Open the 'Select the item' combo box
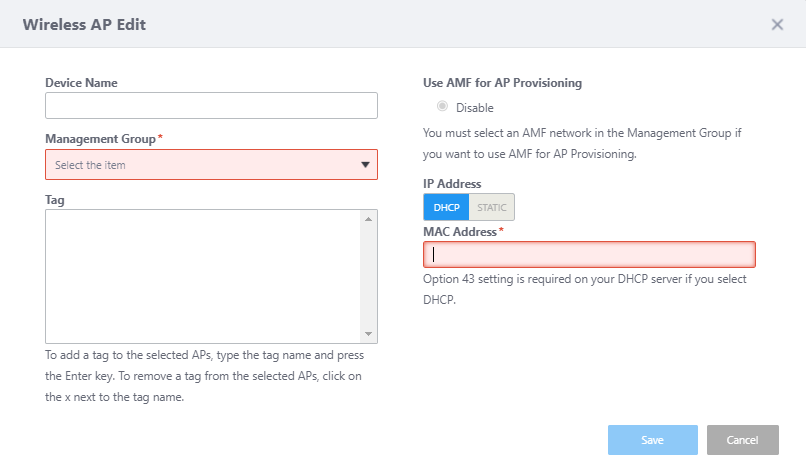 [x=200, y=165]
